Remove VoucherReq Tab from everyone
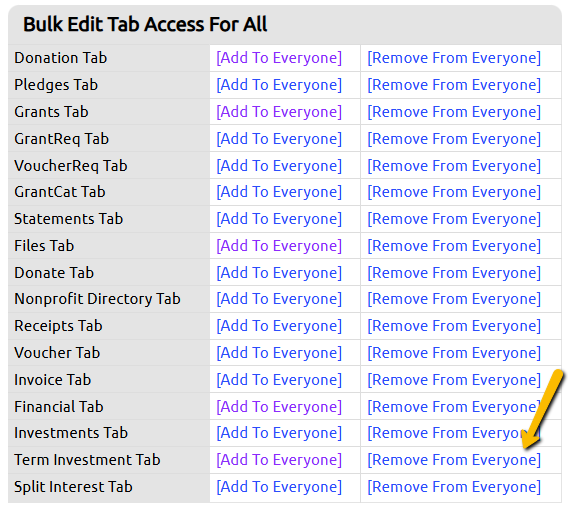Viewport: 568px width, 509px height. click(x=454, y=166)
